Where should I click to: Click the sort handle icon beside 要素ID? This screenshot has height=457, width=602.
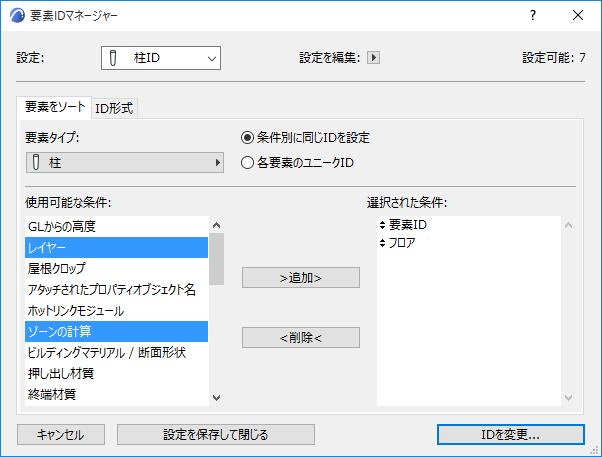coord(382,225)
